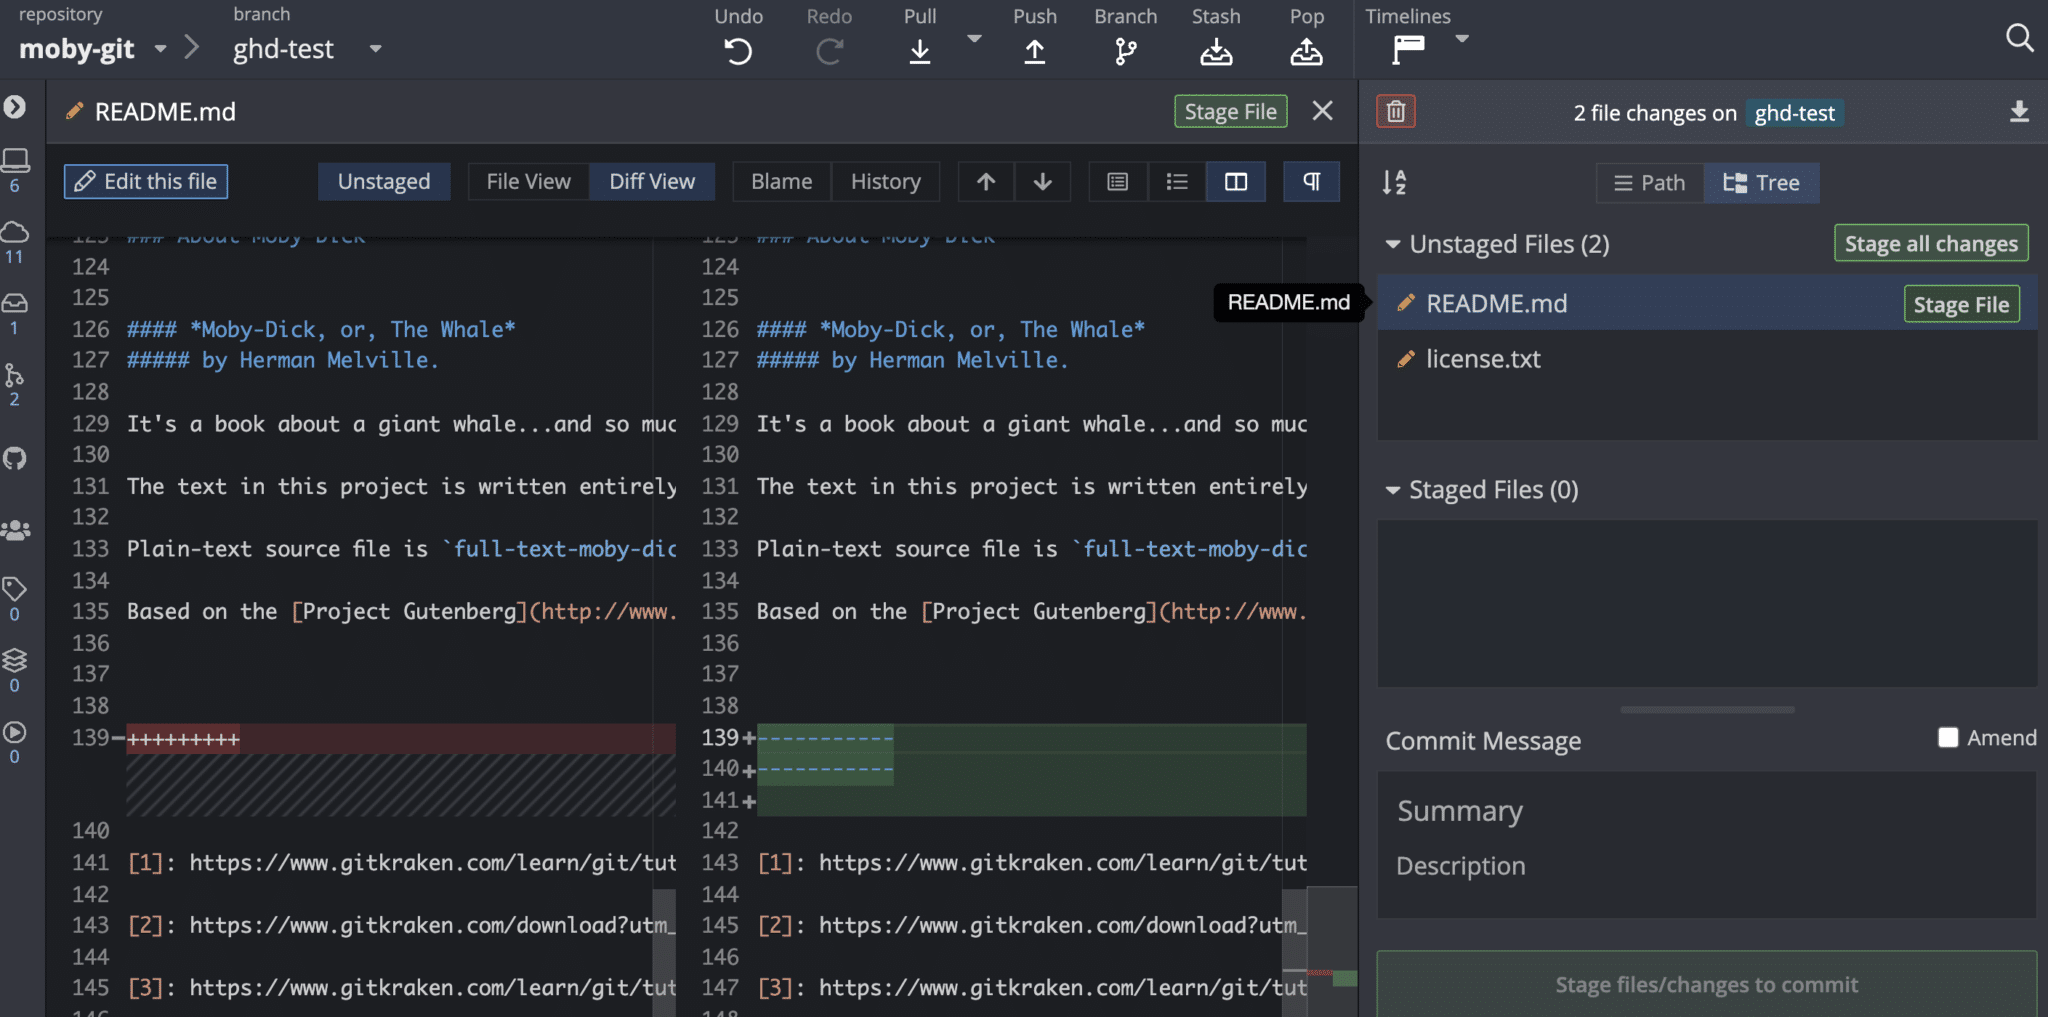Collapse the Unstaged Files section
Image resolution: width=2048 pixels, height=1017 pixels.
click(x=1392, y=244)
